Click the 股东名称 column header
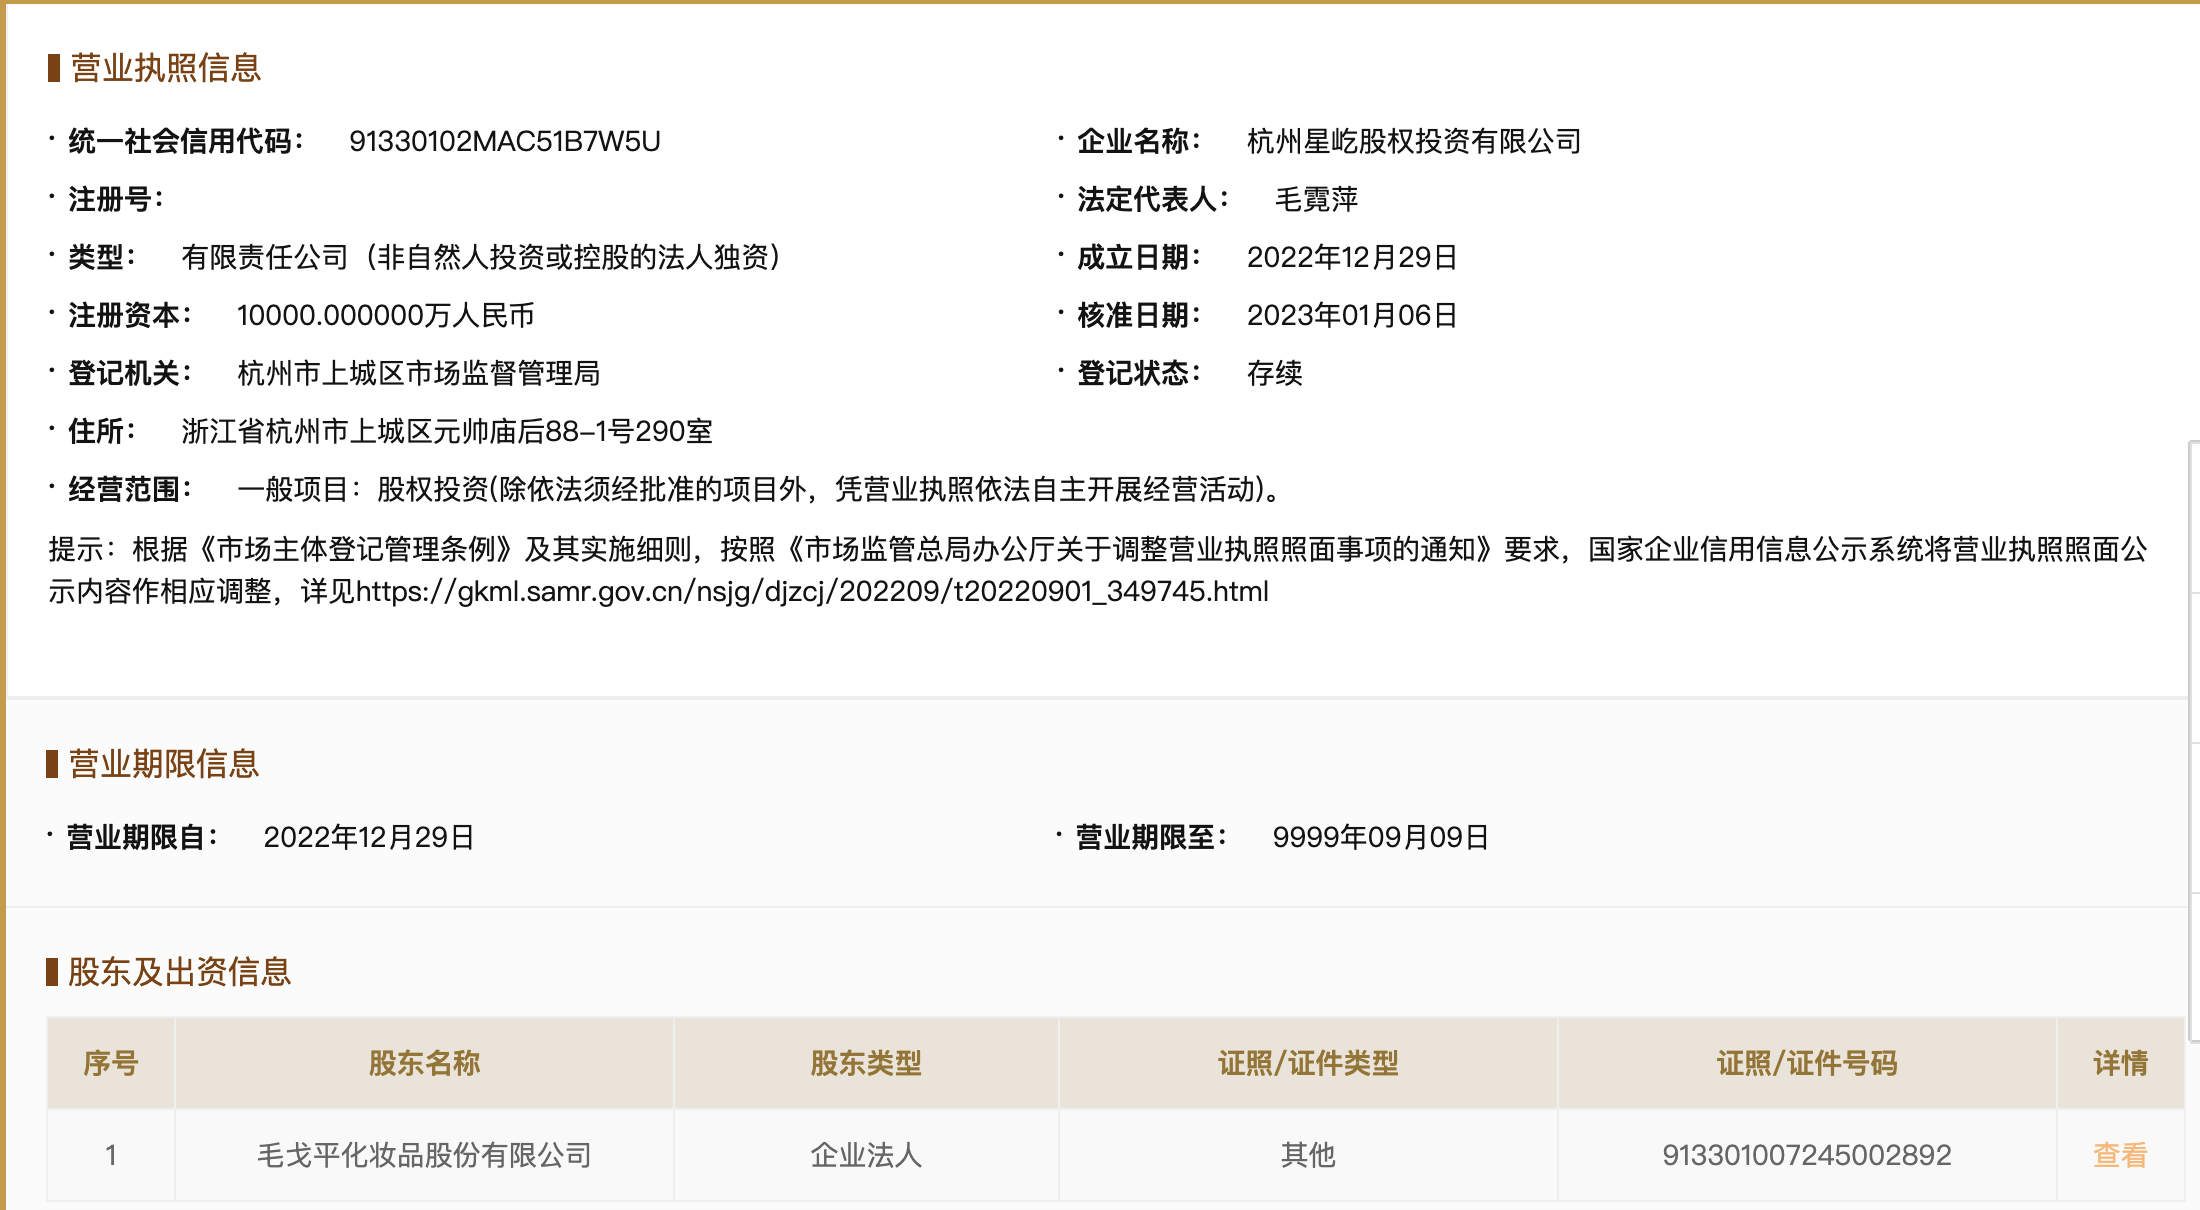2200x1210 pixels. pyautogui.click(x=424, y=1063)
